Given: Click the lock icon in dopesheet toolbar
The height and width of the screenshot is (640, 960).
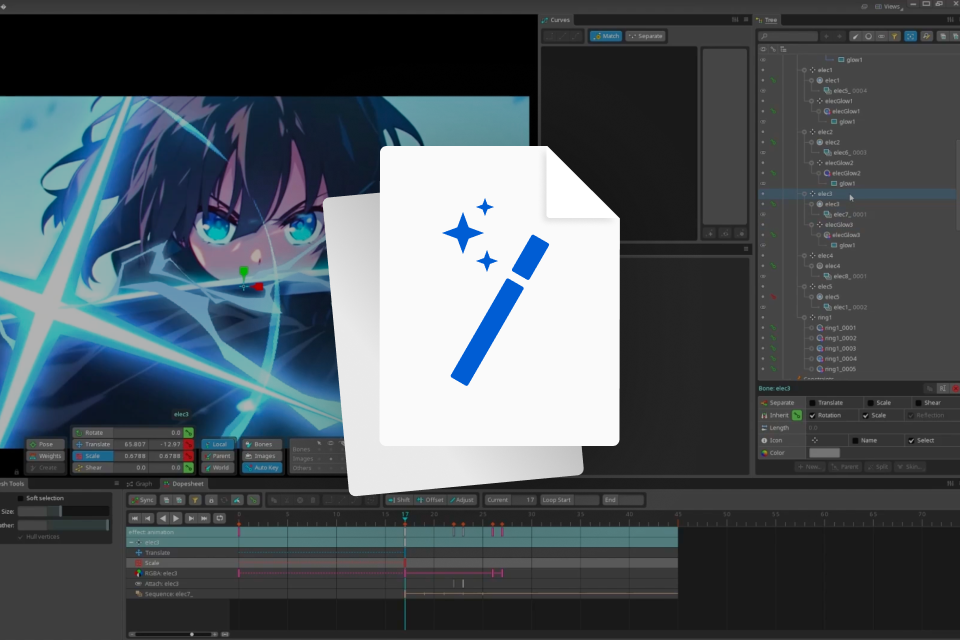Looking at the screenshot, I should tap(211, 500).
